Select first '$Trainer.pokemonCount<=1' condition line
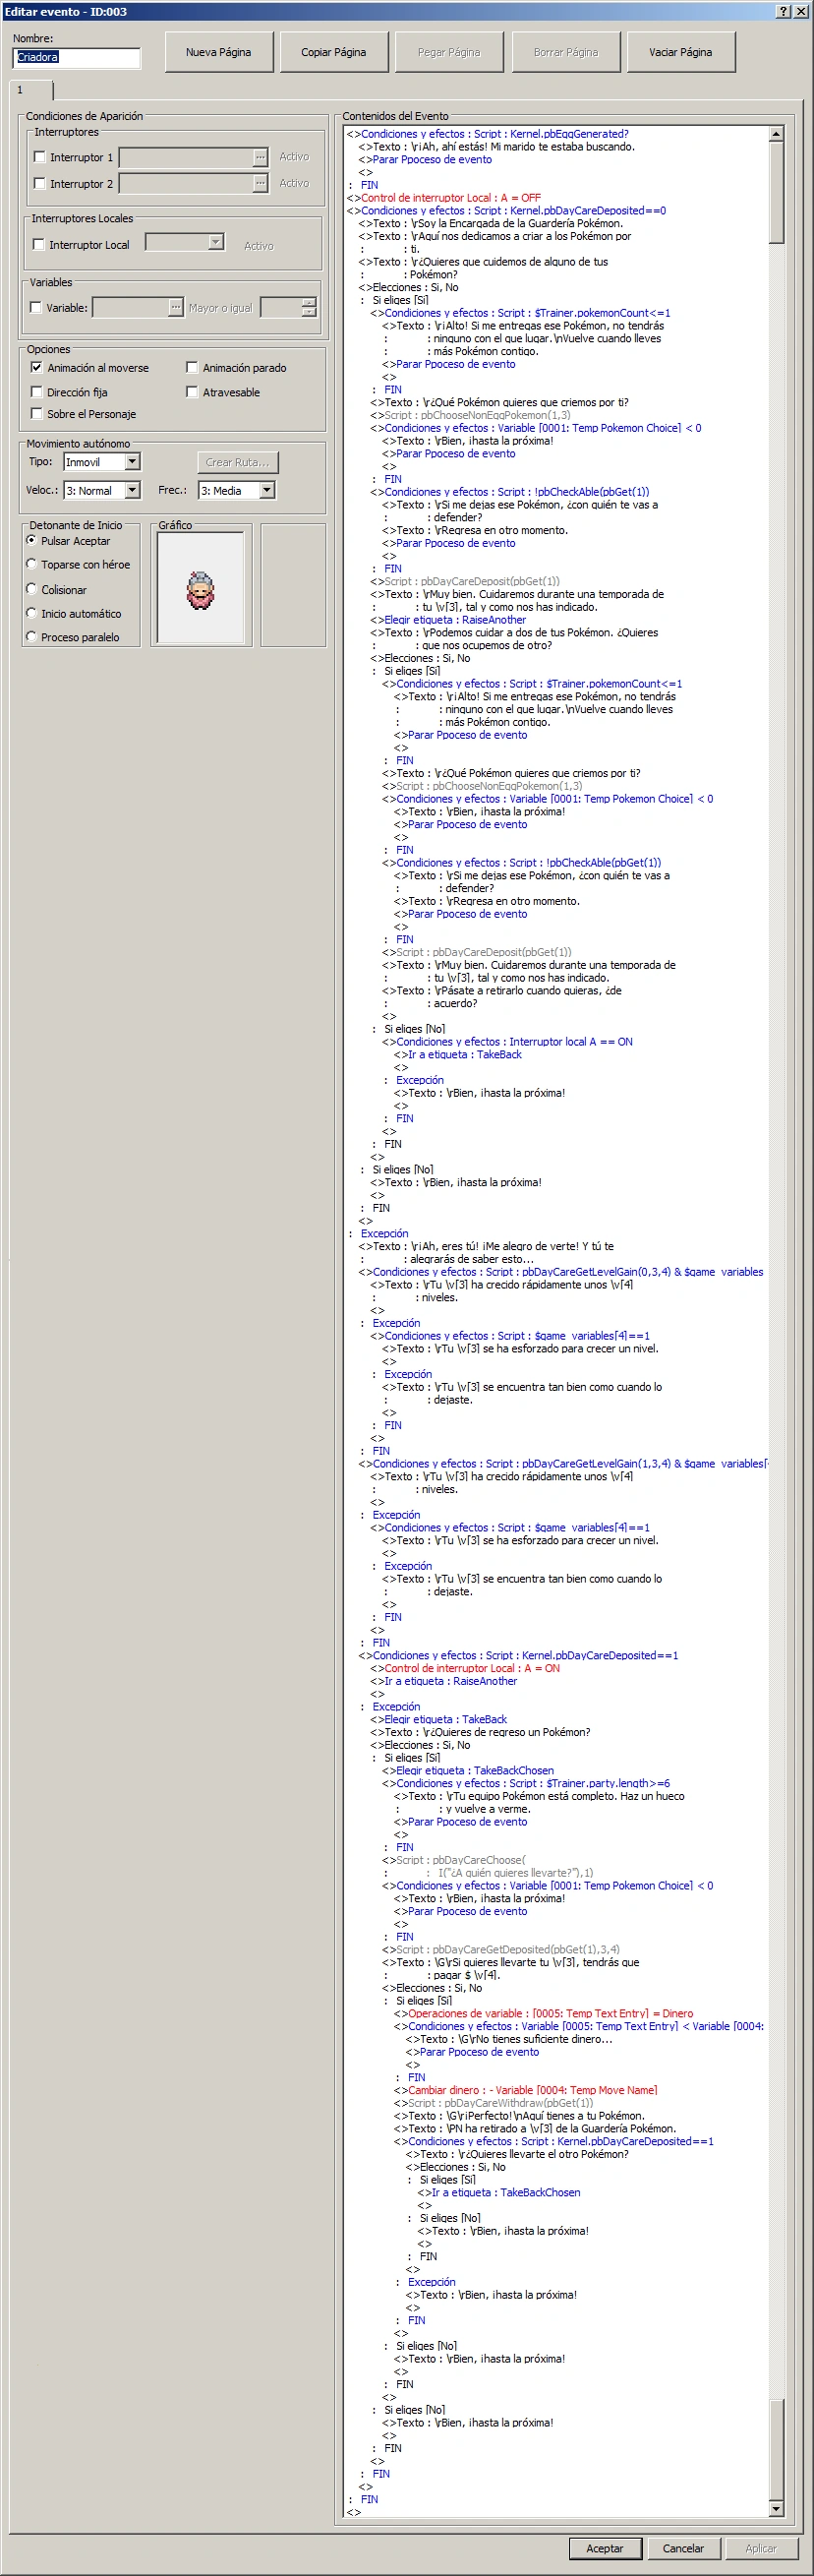Image resolution: width=814 pixels, height=2576 pixels. point(521,313)
